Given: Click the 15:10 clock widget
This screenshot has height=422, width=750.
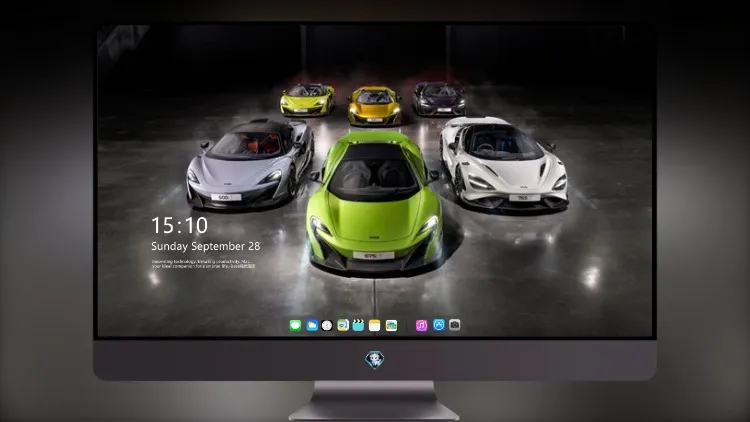Looking at the screenshot, I should 179,225.
